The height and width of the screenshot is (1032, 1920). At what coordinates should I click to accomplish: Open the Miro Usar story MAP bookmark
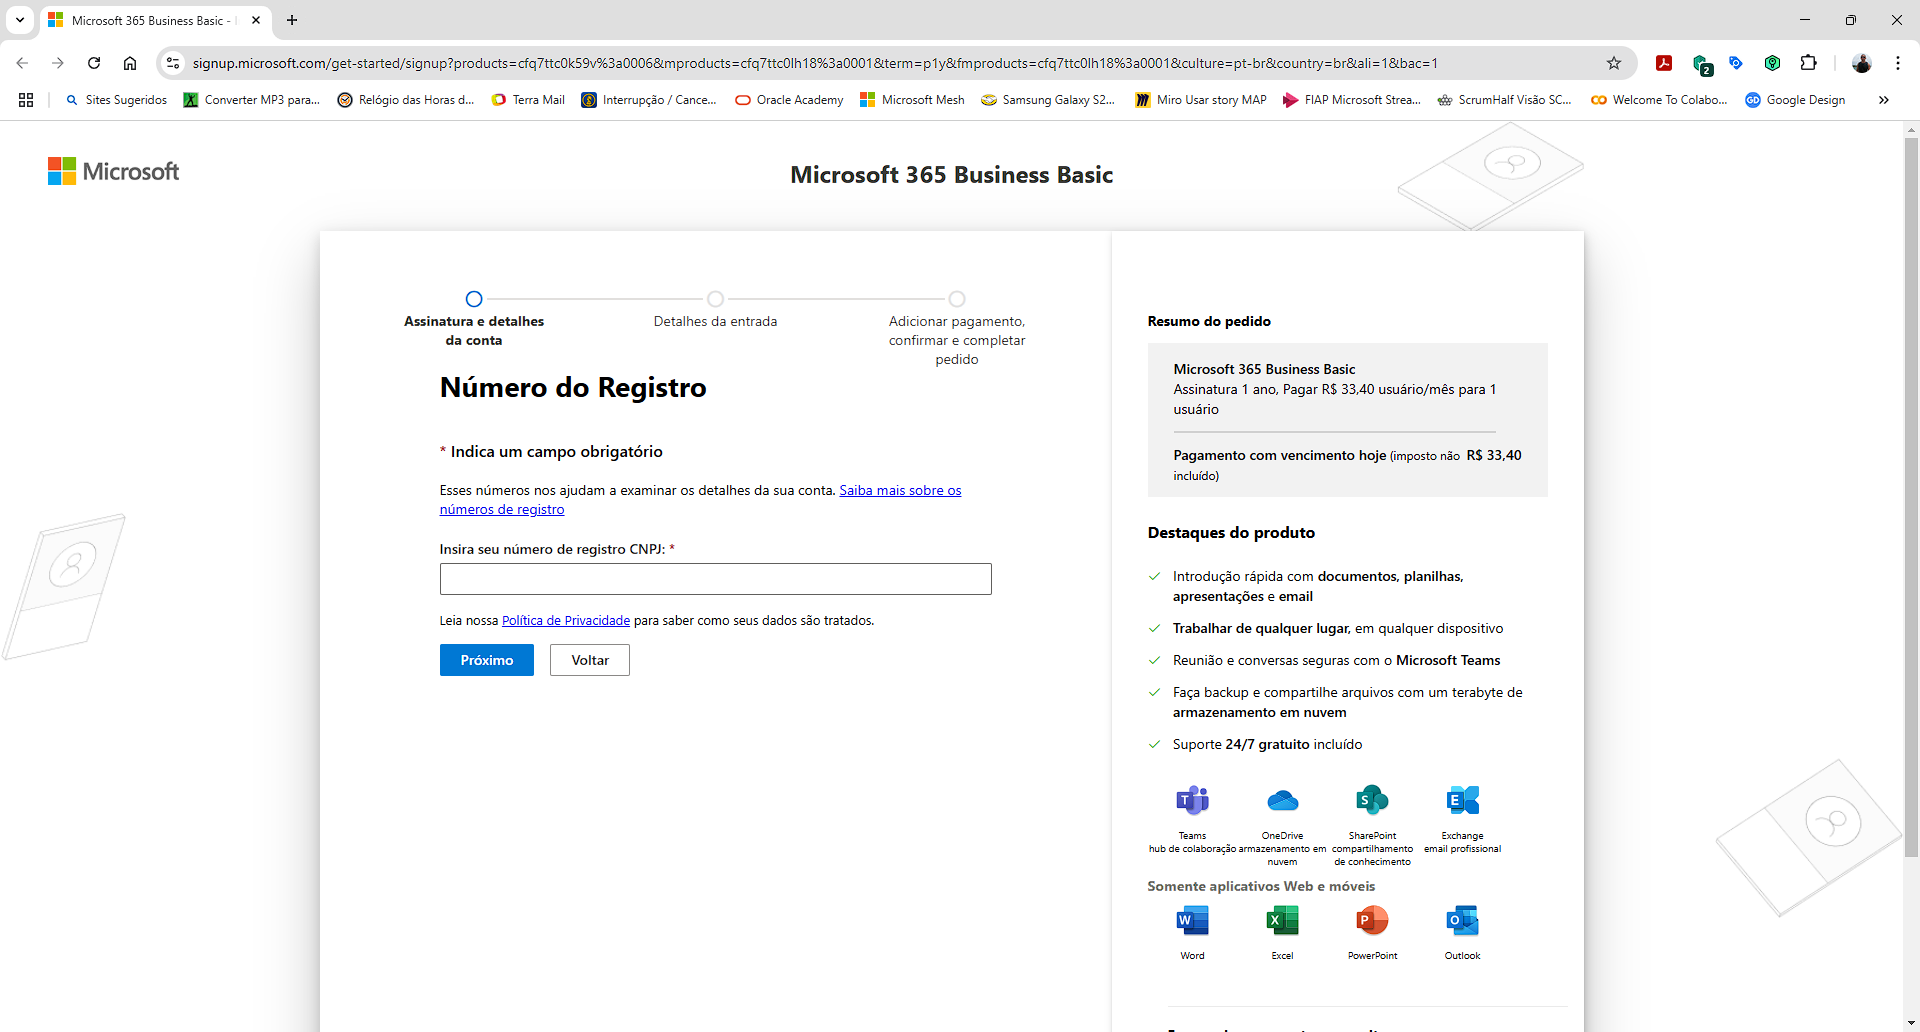[x=1201, y=100]
